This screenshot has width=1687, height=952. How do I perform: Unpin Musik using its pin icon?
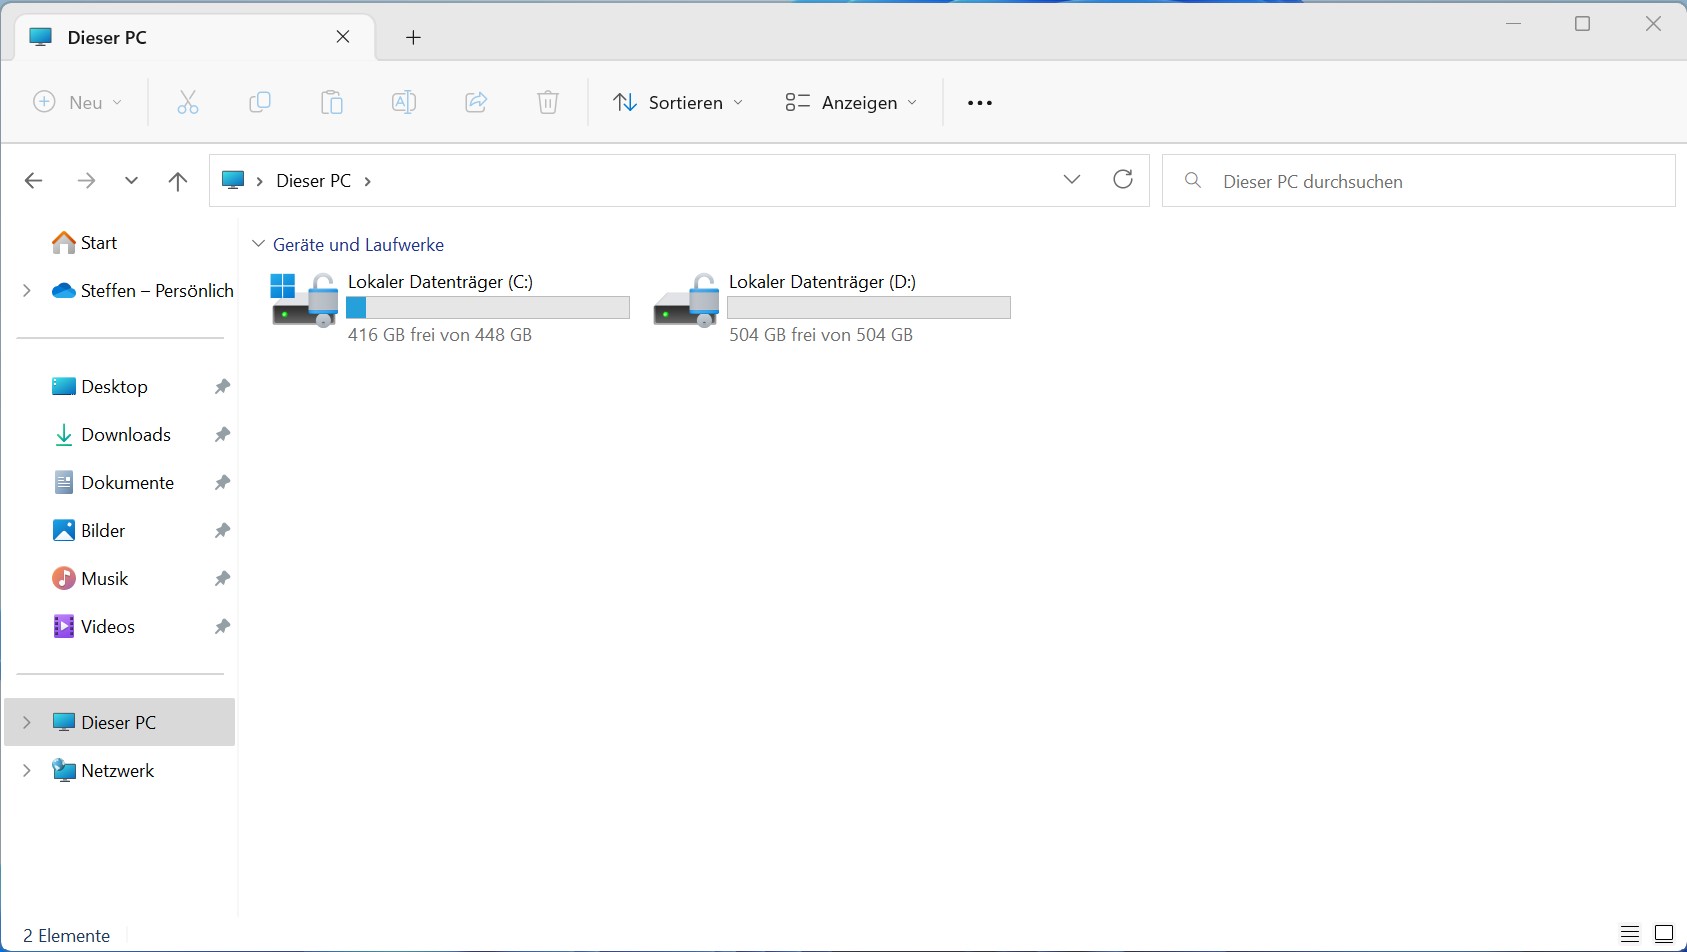coord(222,579)
